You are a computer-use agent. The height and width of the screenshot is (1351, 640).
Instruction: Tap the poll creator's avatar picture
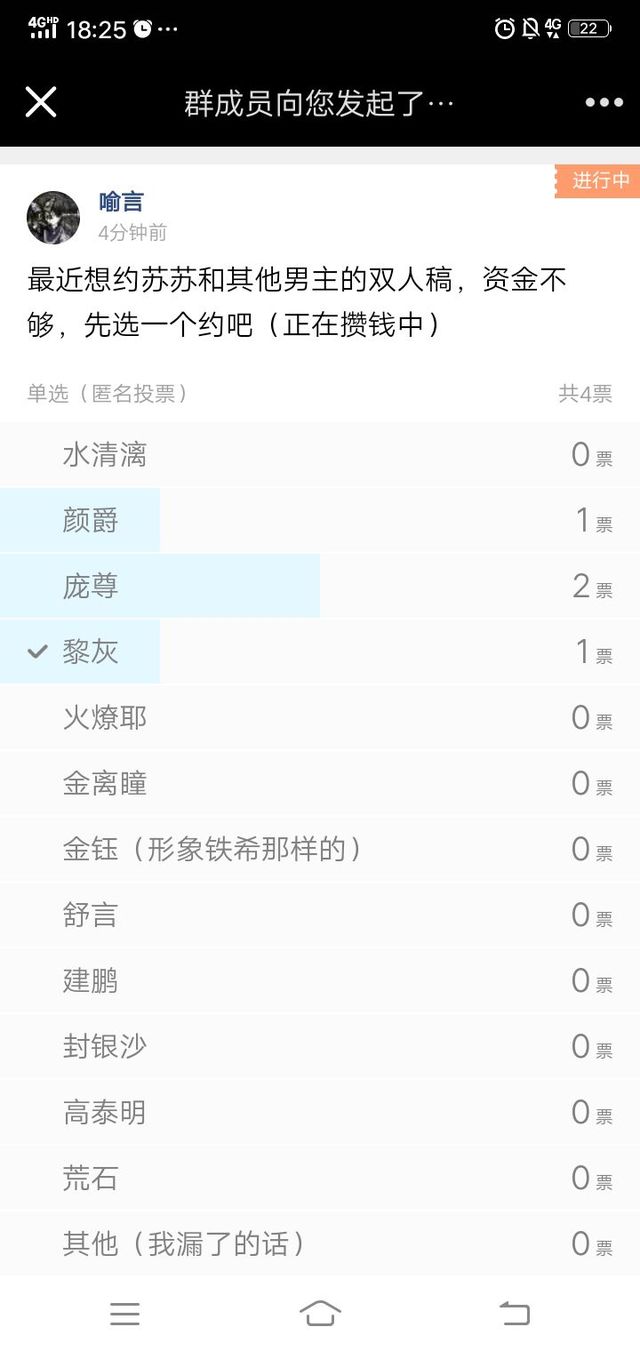click(x=53, y=217)
